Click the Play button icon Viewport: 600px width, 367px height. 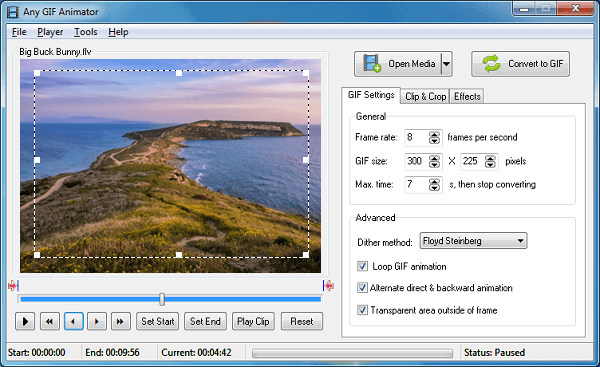(x=25, y=321)
